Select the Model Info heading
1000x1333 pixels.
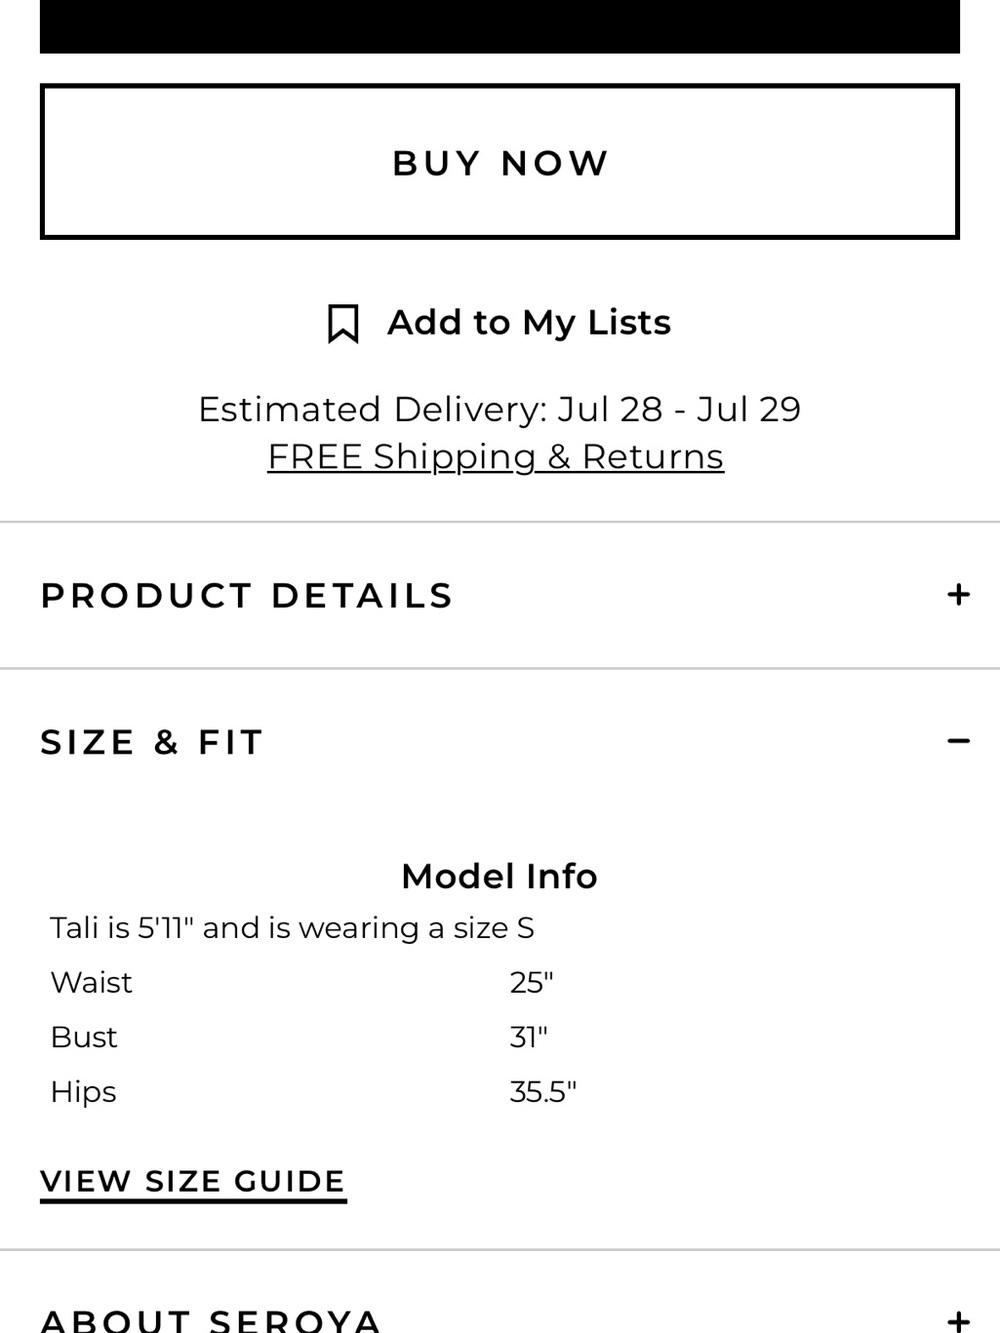click(x=499, y=876)
